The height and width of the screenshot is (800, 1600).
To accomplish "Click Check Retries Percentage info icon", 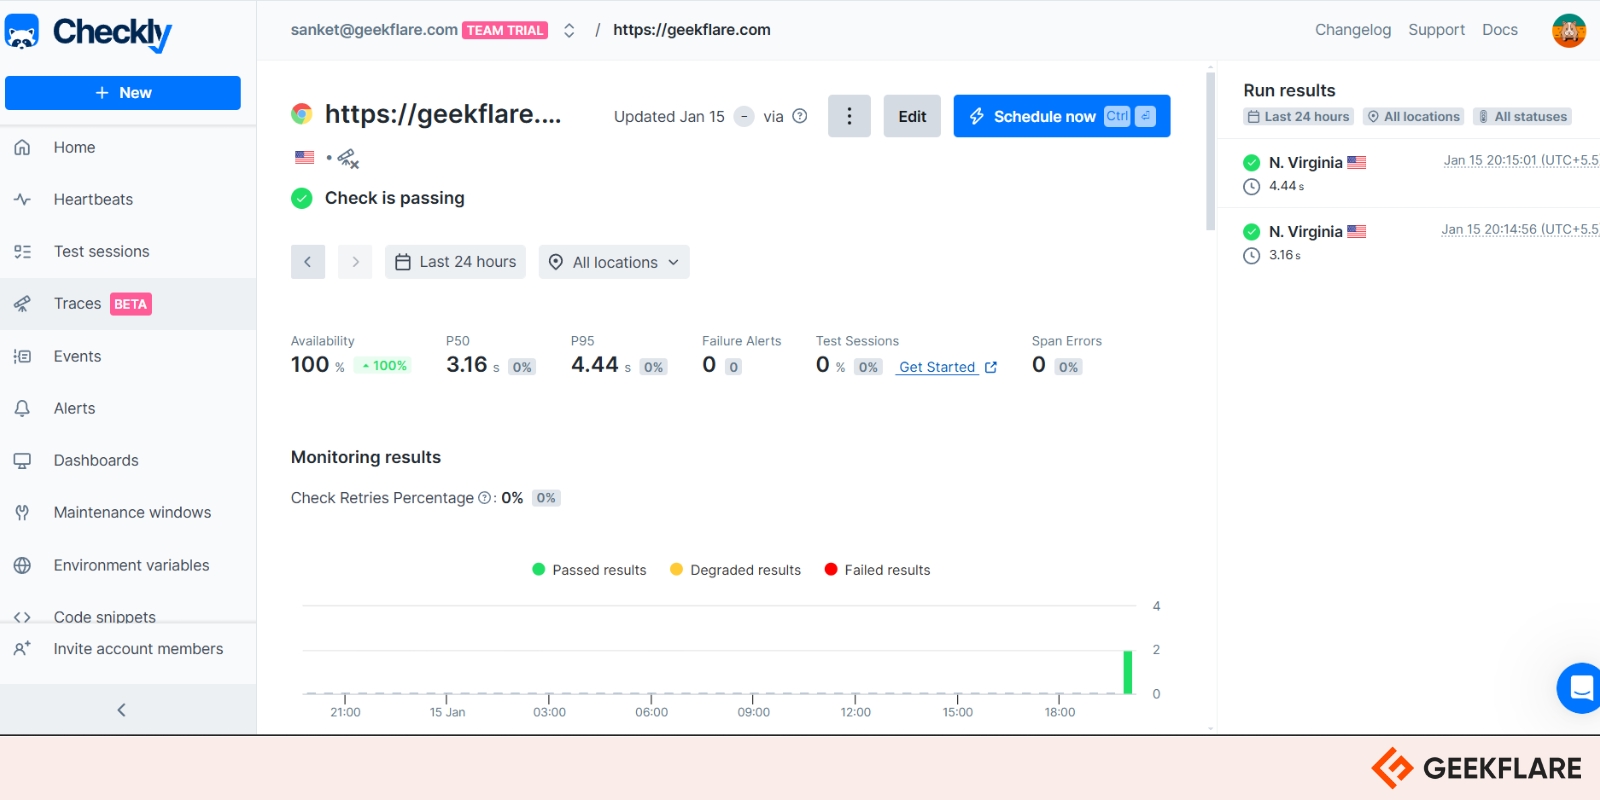I will 484,498.
